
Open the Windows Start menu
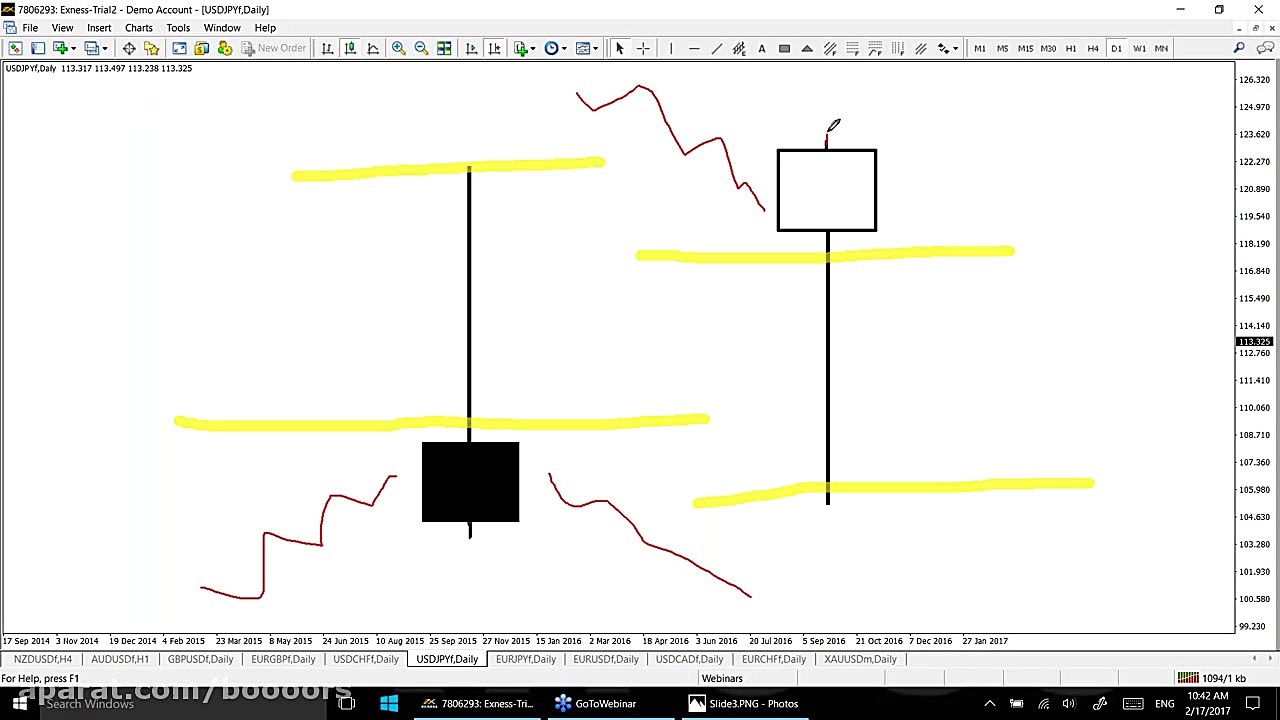(x=19, y=704)
